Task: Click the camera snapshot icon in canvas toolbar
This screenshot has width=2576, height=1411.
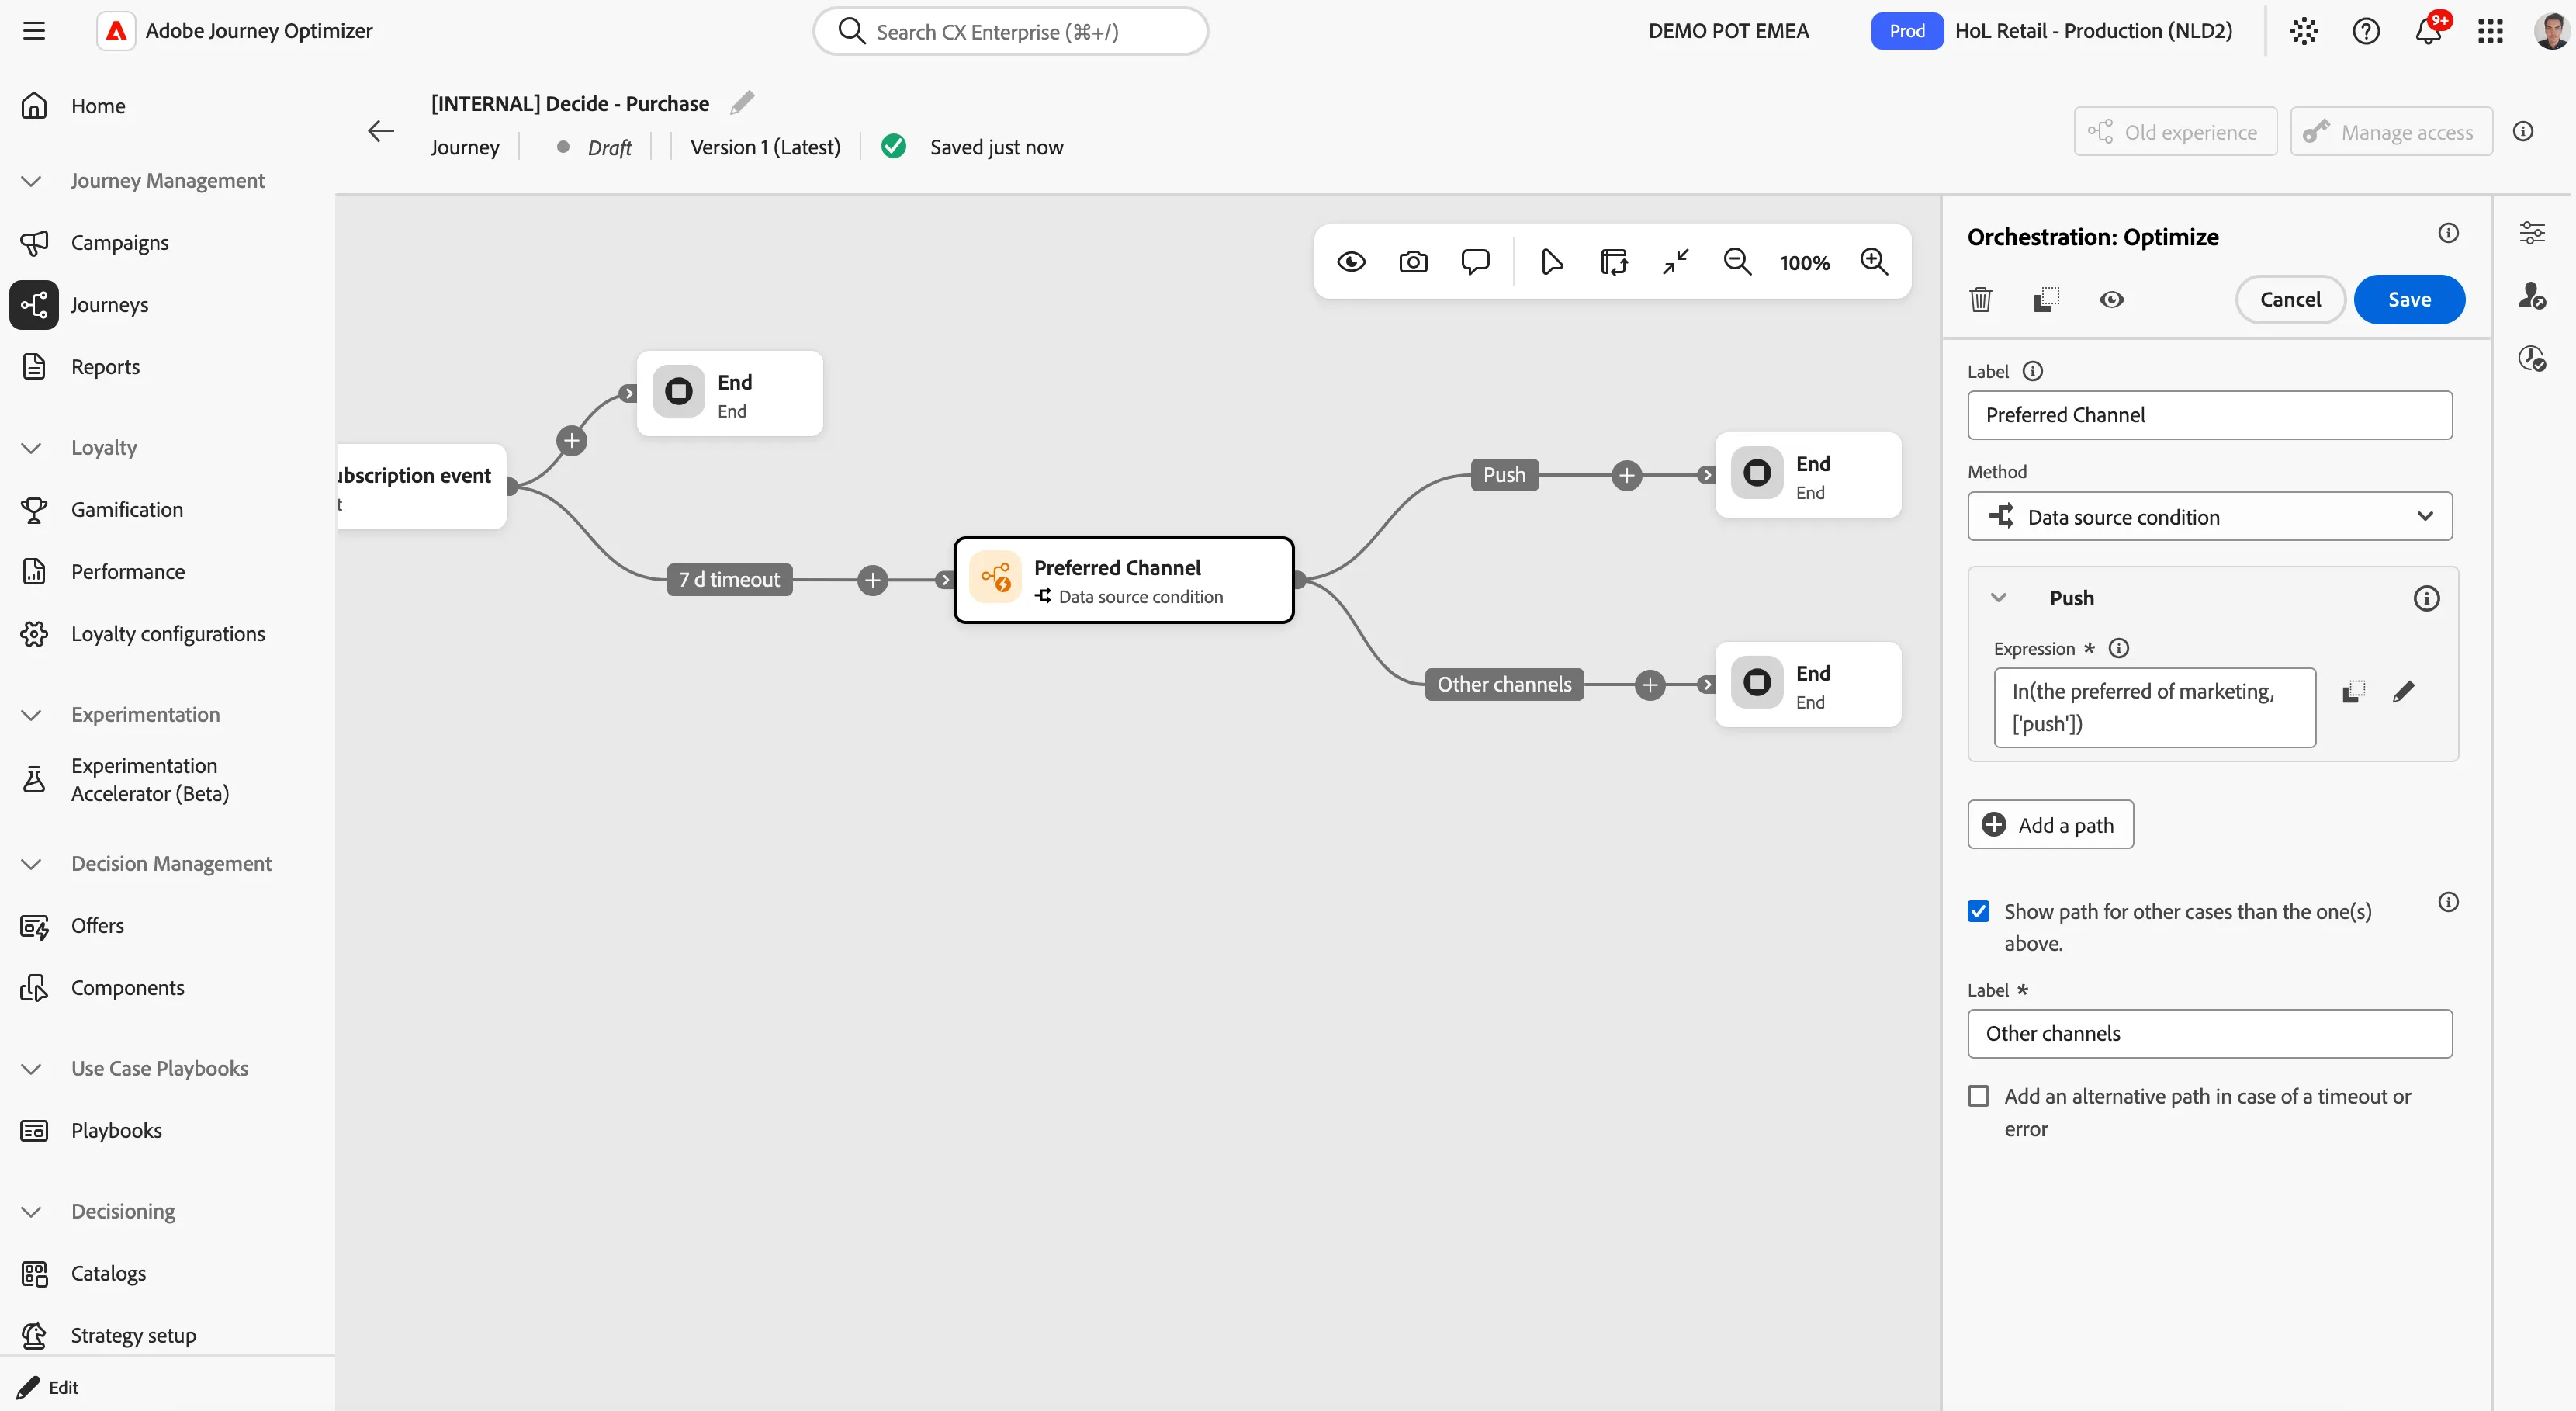Action: (x=1413, y=262)
